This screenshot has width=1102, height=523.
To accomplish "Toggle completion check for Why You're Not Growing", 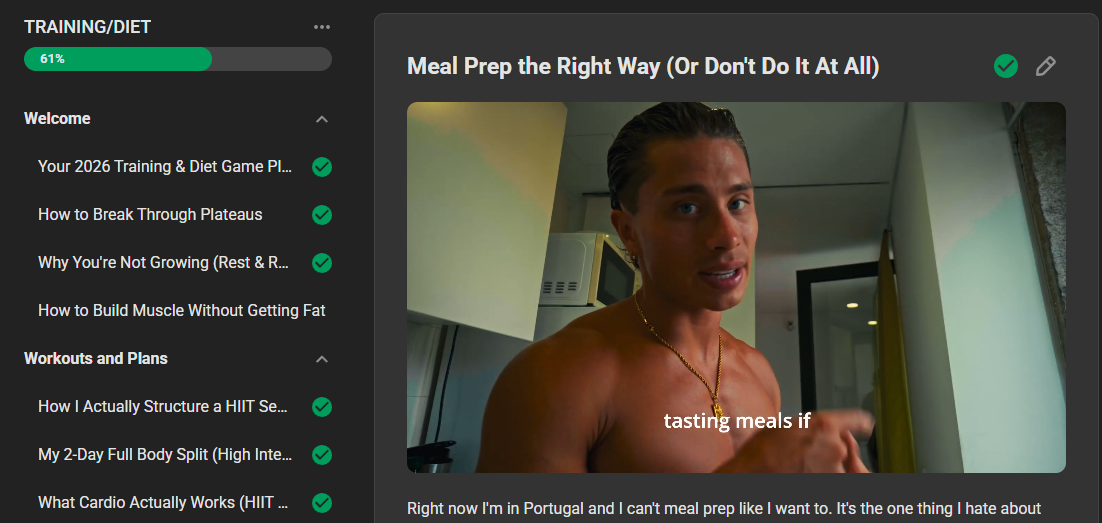I will 322,263.
